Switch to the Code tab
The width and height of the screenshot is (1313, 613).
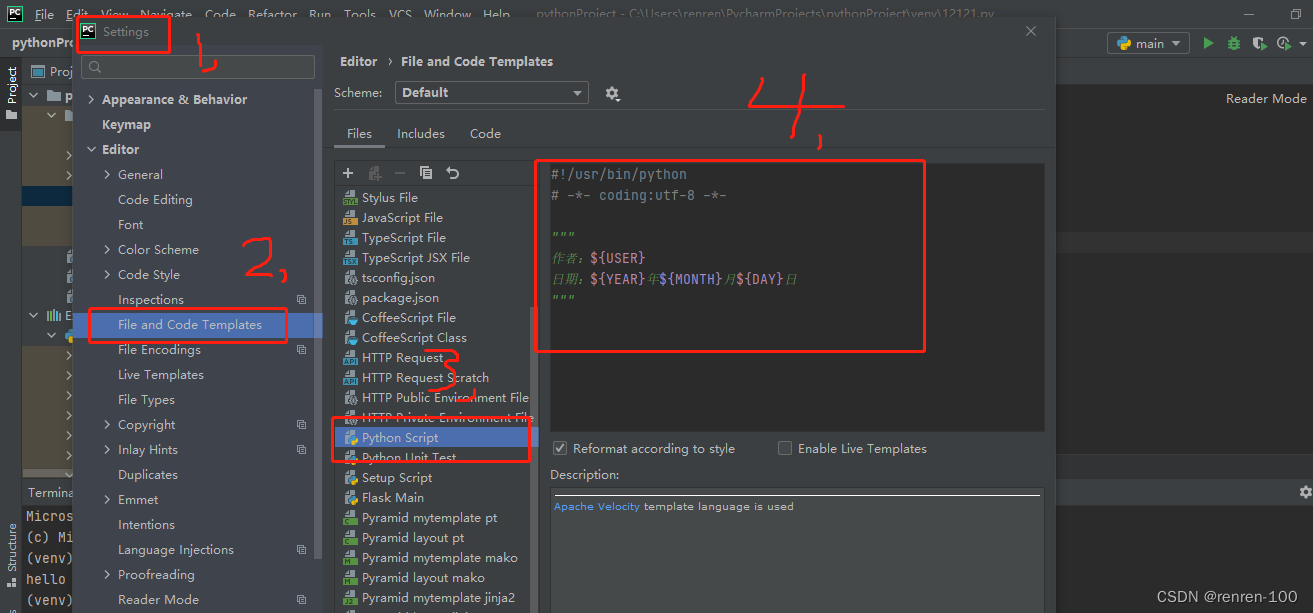[x=485, y=134]
